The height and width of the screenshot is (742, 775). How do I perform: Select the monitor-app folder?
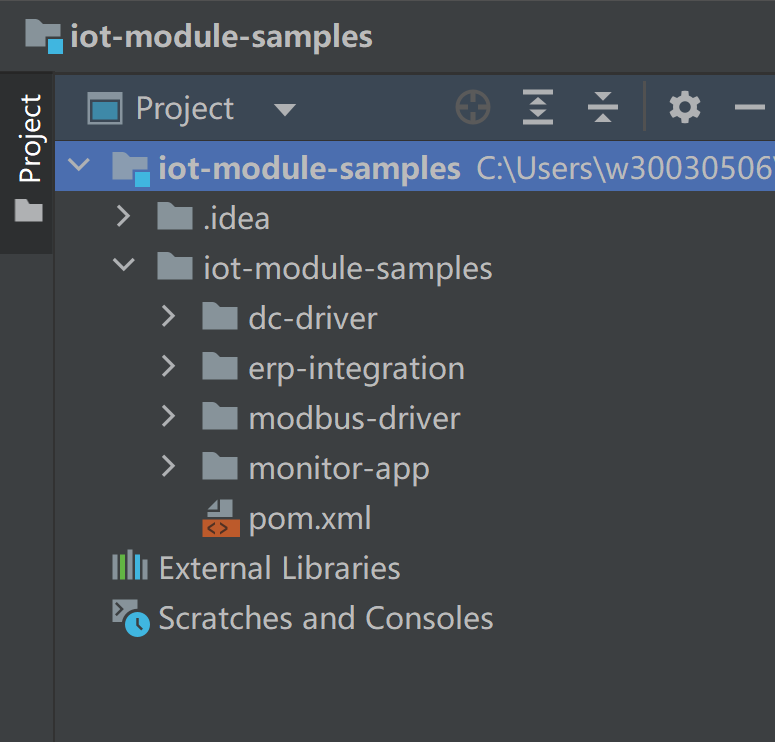(x=338, y=468)
